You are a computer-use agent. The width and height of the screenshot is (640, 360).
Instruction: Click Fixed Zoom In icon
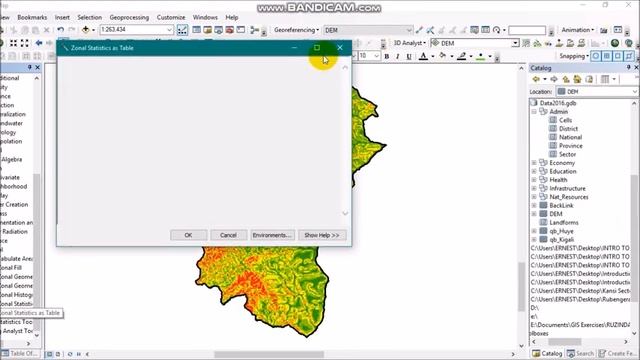[x=13, y=43]
